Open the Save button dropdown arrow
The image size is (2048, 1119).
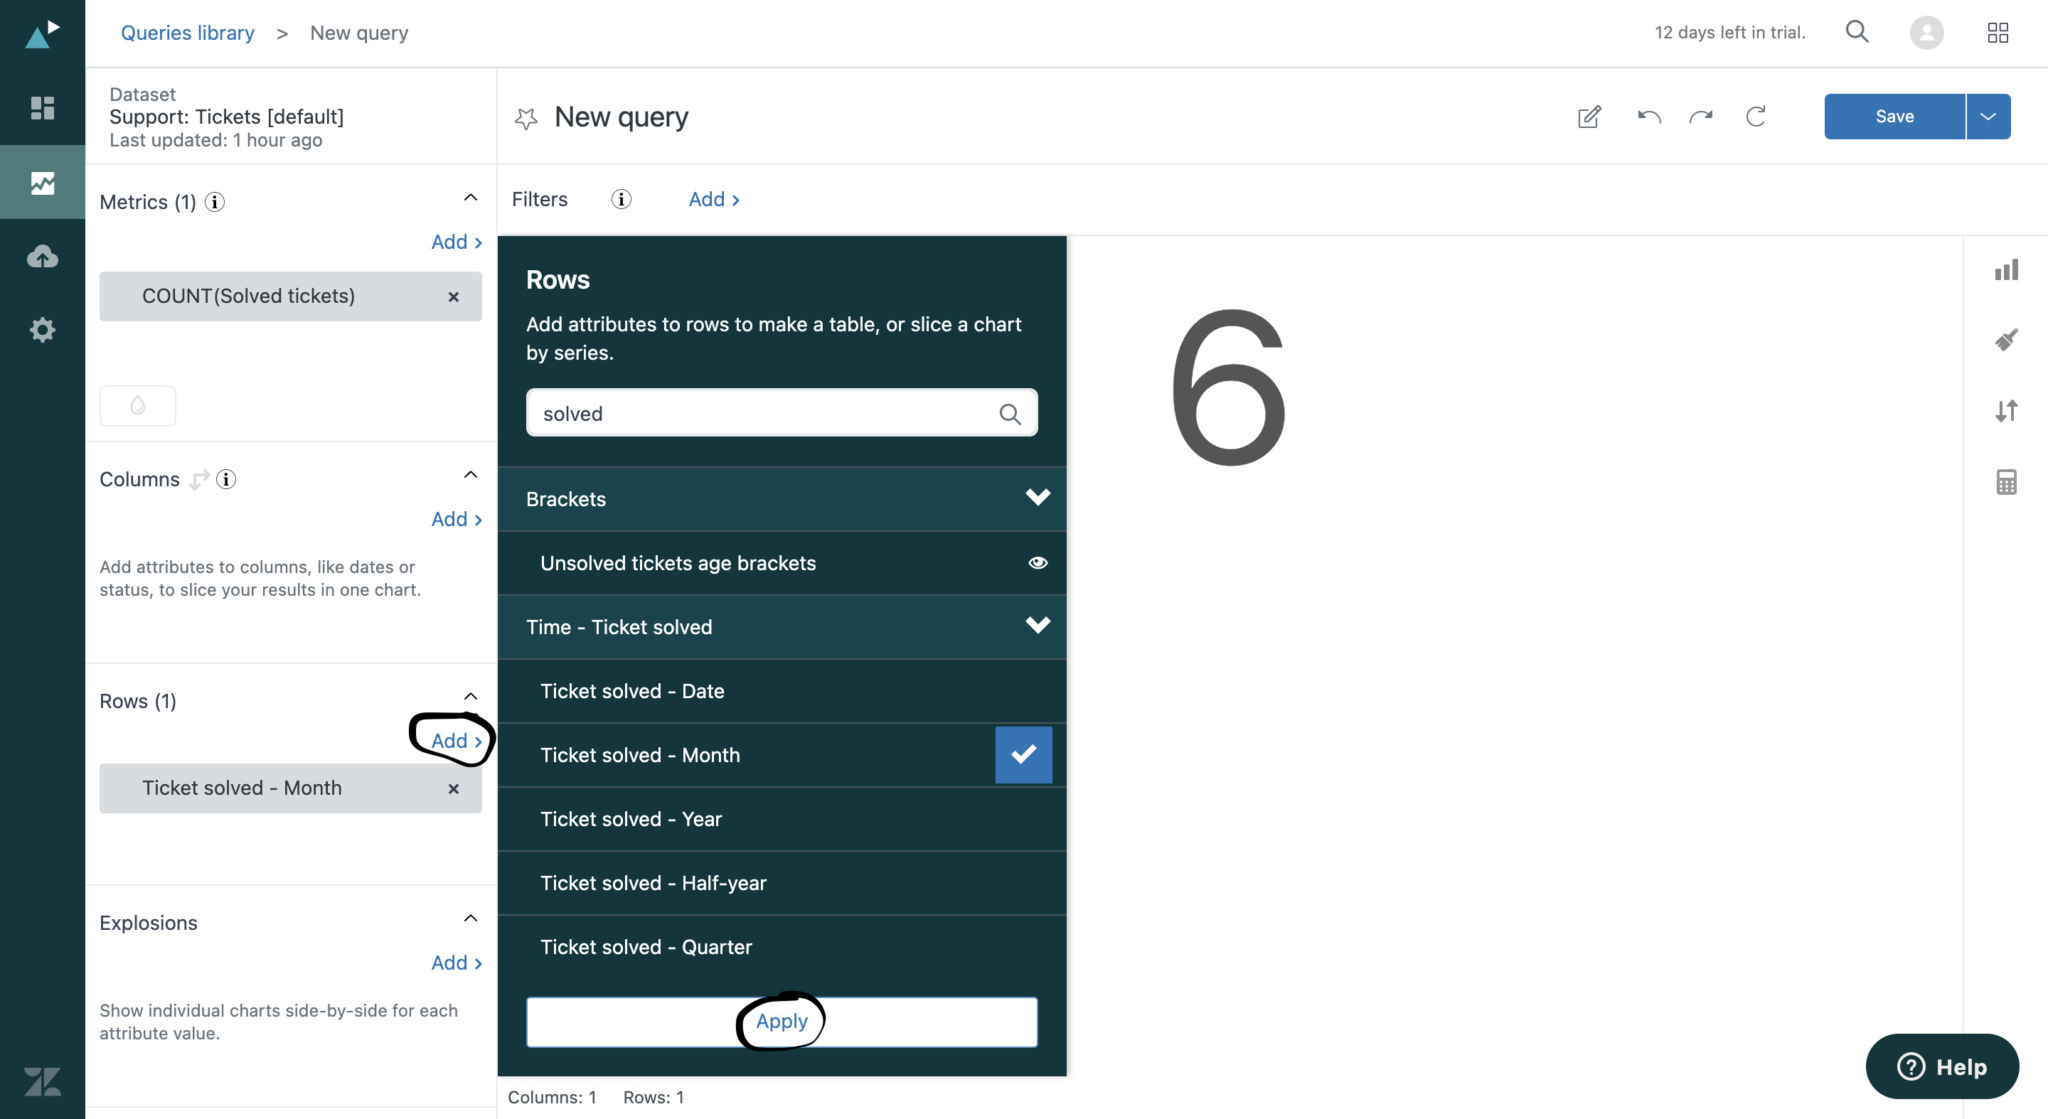click(1987, 116)
